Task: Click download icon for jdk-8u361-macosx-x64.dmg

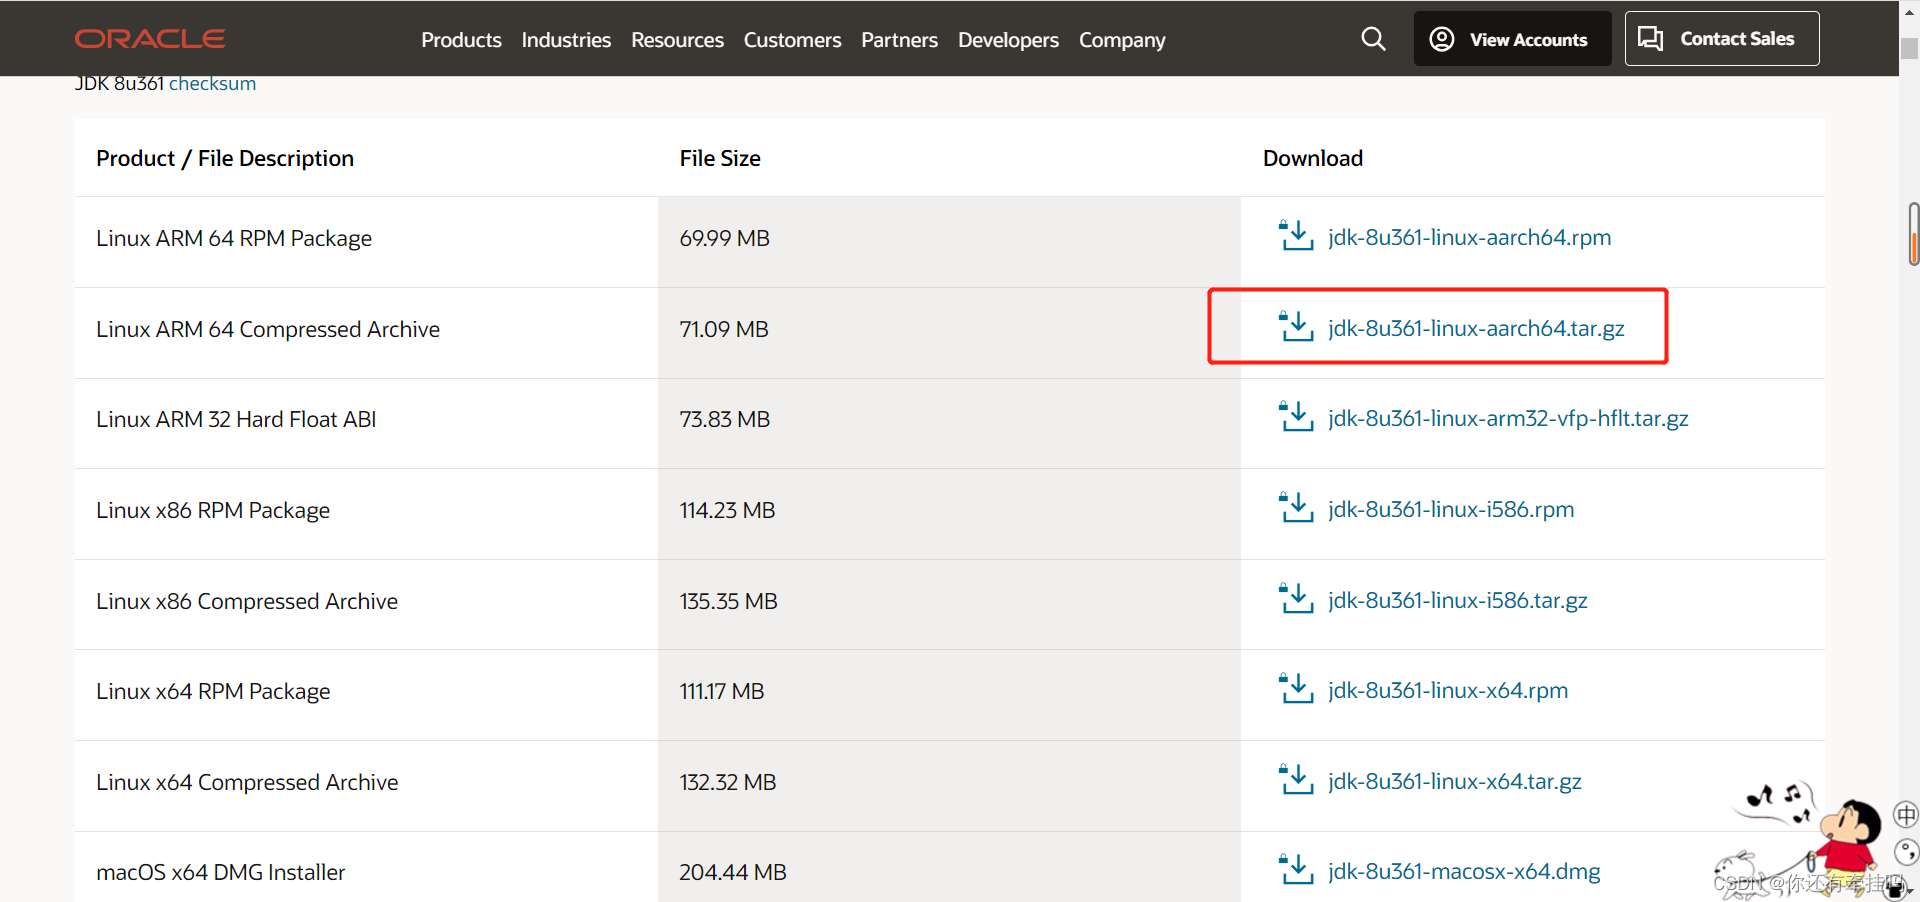Action: coord(1296,870)
